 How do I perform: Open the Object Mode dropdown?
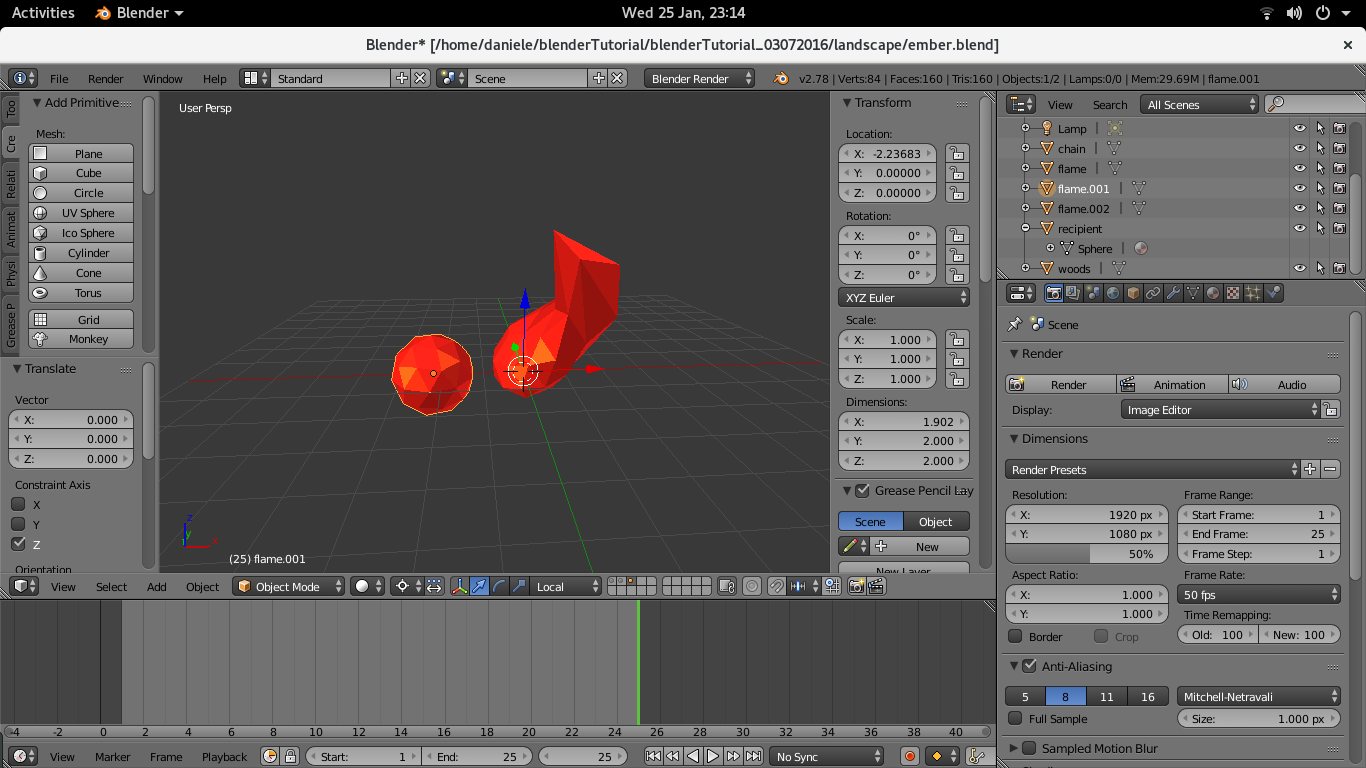[x=289, y=587]
